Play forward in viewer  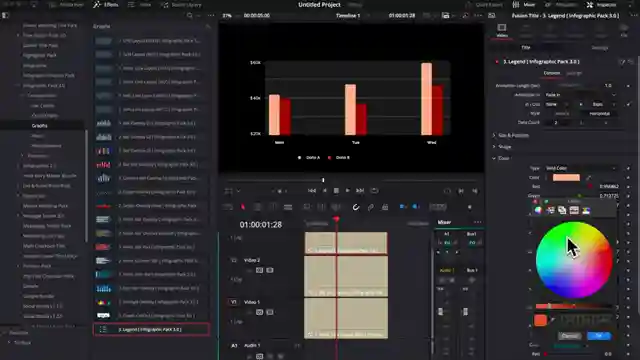coord(348,191)
